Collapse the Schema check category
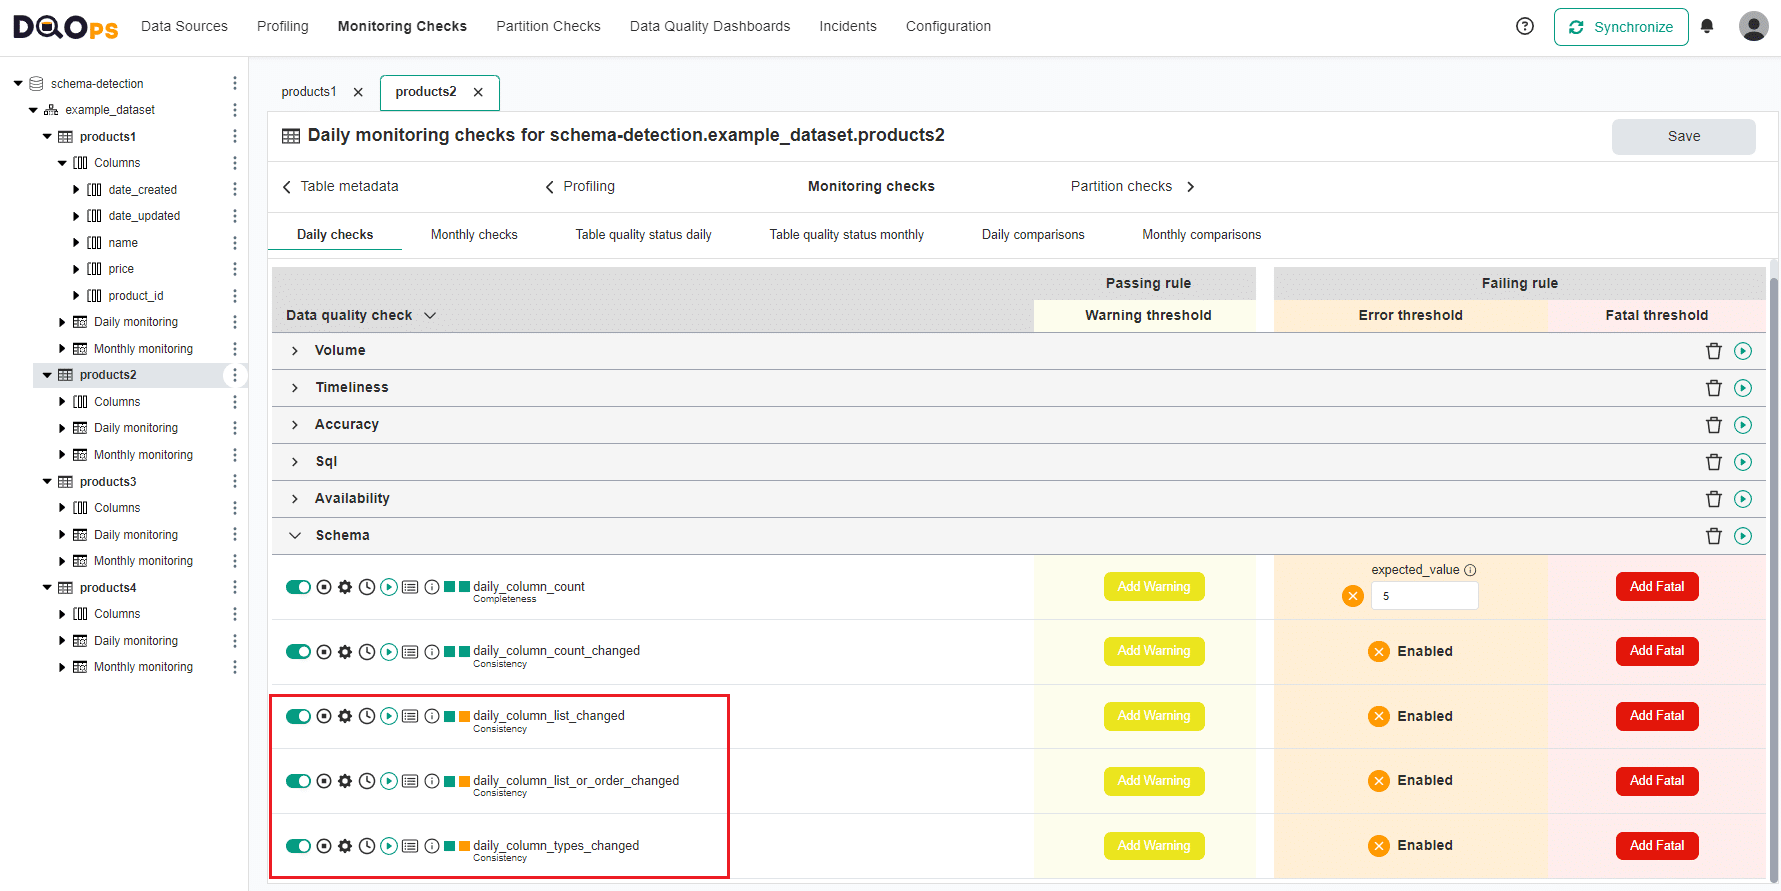This screenshot has height=891, width=1781. pos(295,536)
